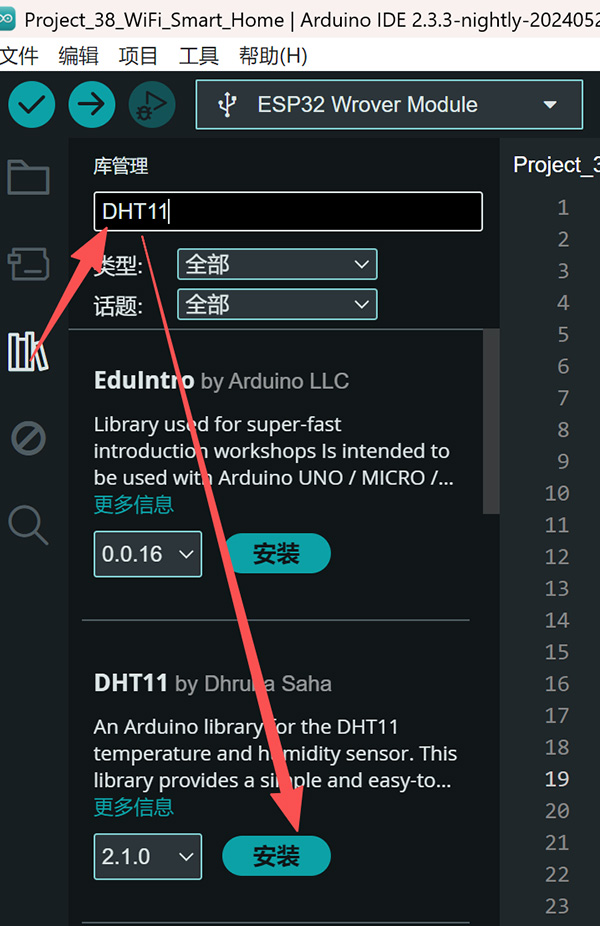The height and width of the screenshot is (926, 600).
Task: Install the DHT11 library by Dhruba Saha
Action: pos(276,856)
